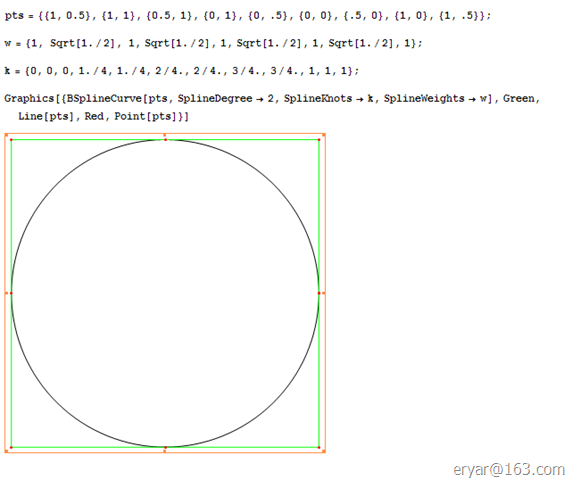Select the bottom-right orange graphic handle
Image resolution: width=572 pixels, height=480 pixels.
point(324,451)
